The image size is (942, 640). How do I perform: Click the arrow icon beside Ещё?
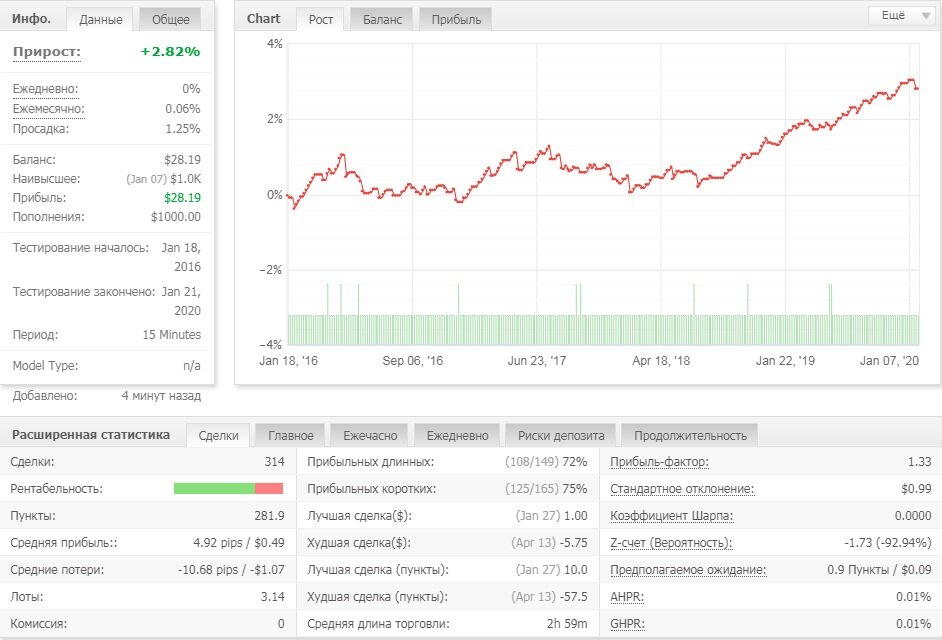point(925,16)
